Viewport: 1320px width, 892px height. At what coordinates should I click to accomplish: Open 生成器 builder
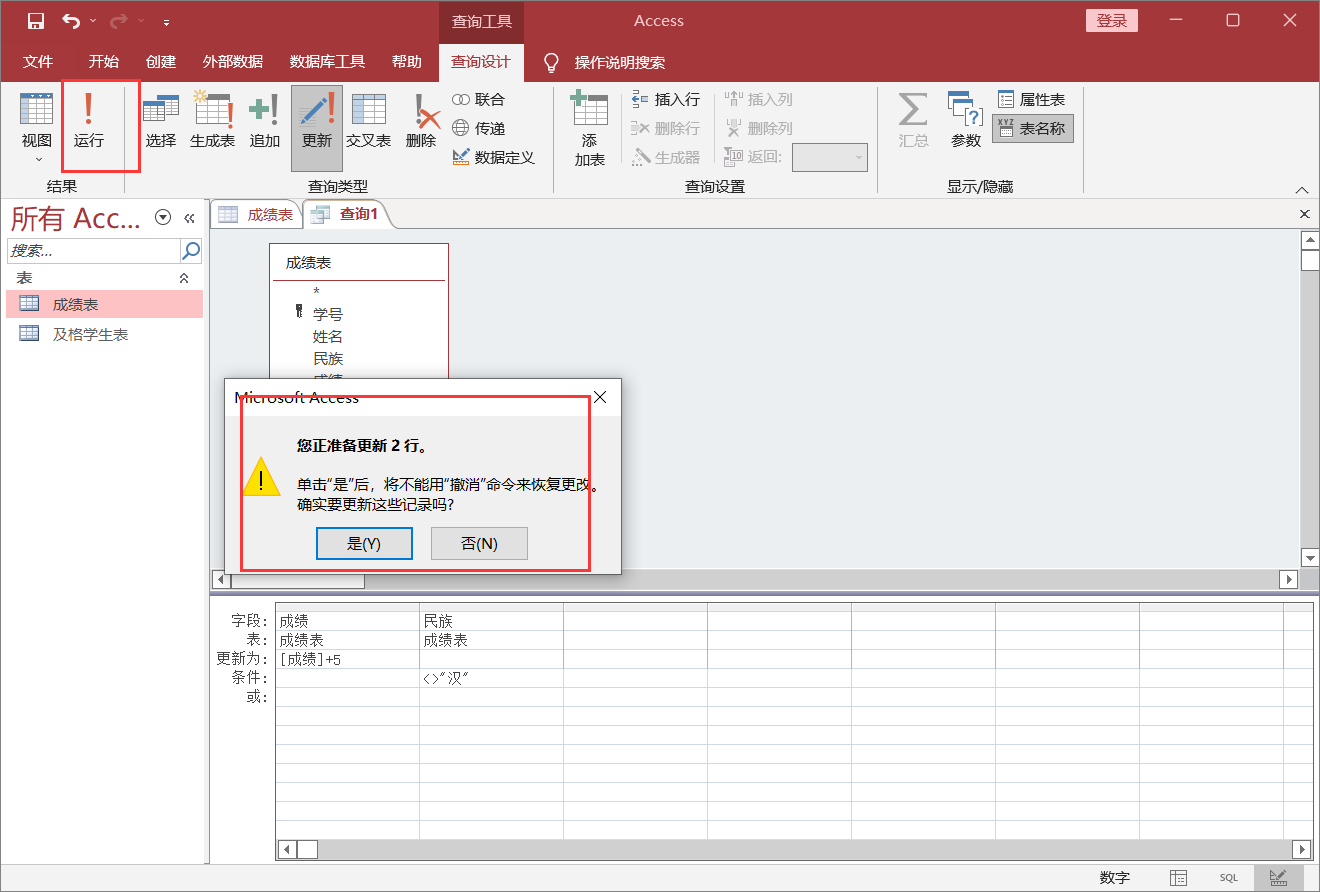pos(666,157)
